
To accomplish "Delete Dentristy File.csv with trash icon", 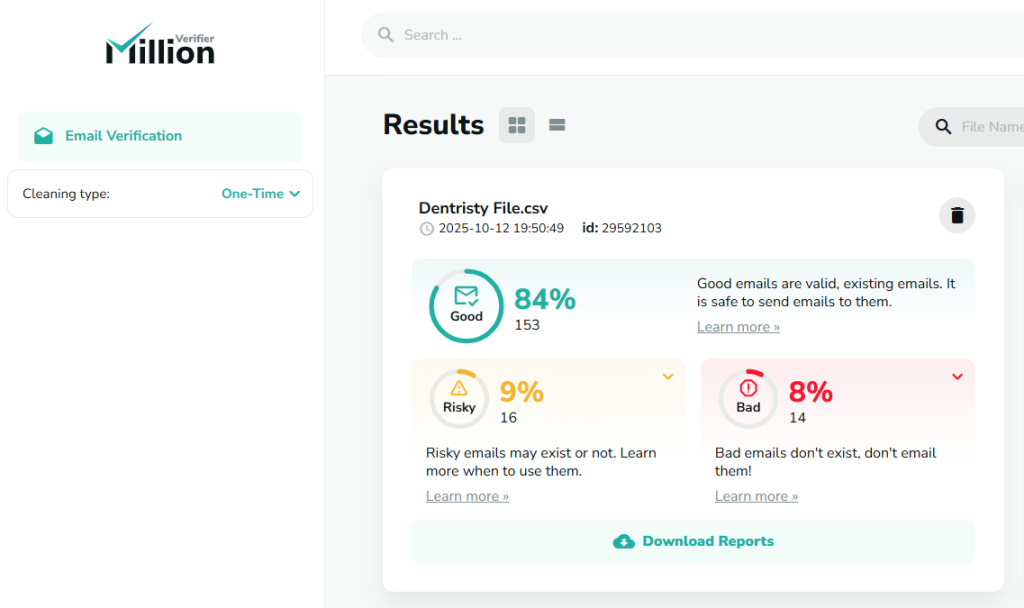I will (957, 215).
